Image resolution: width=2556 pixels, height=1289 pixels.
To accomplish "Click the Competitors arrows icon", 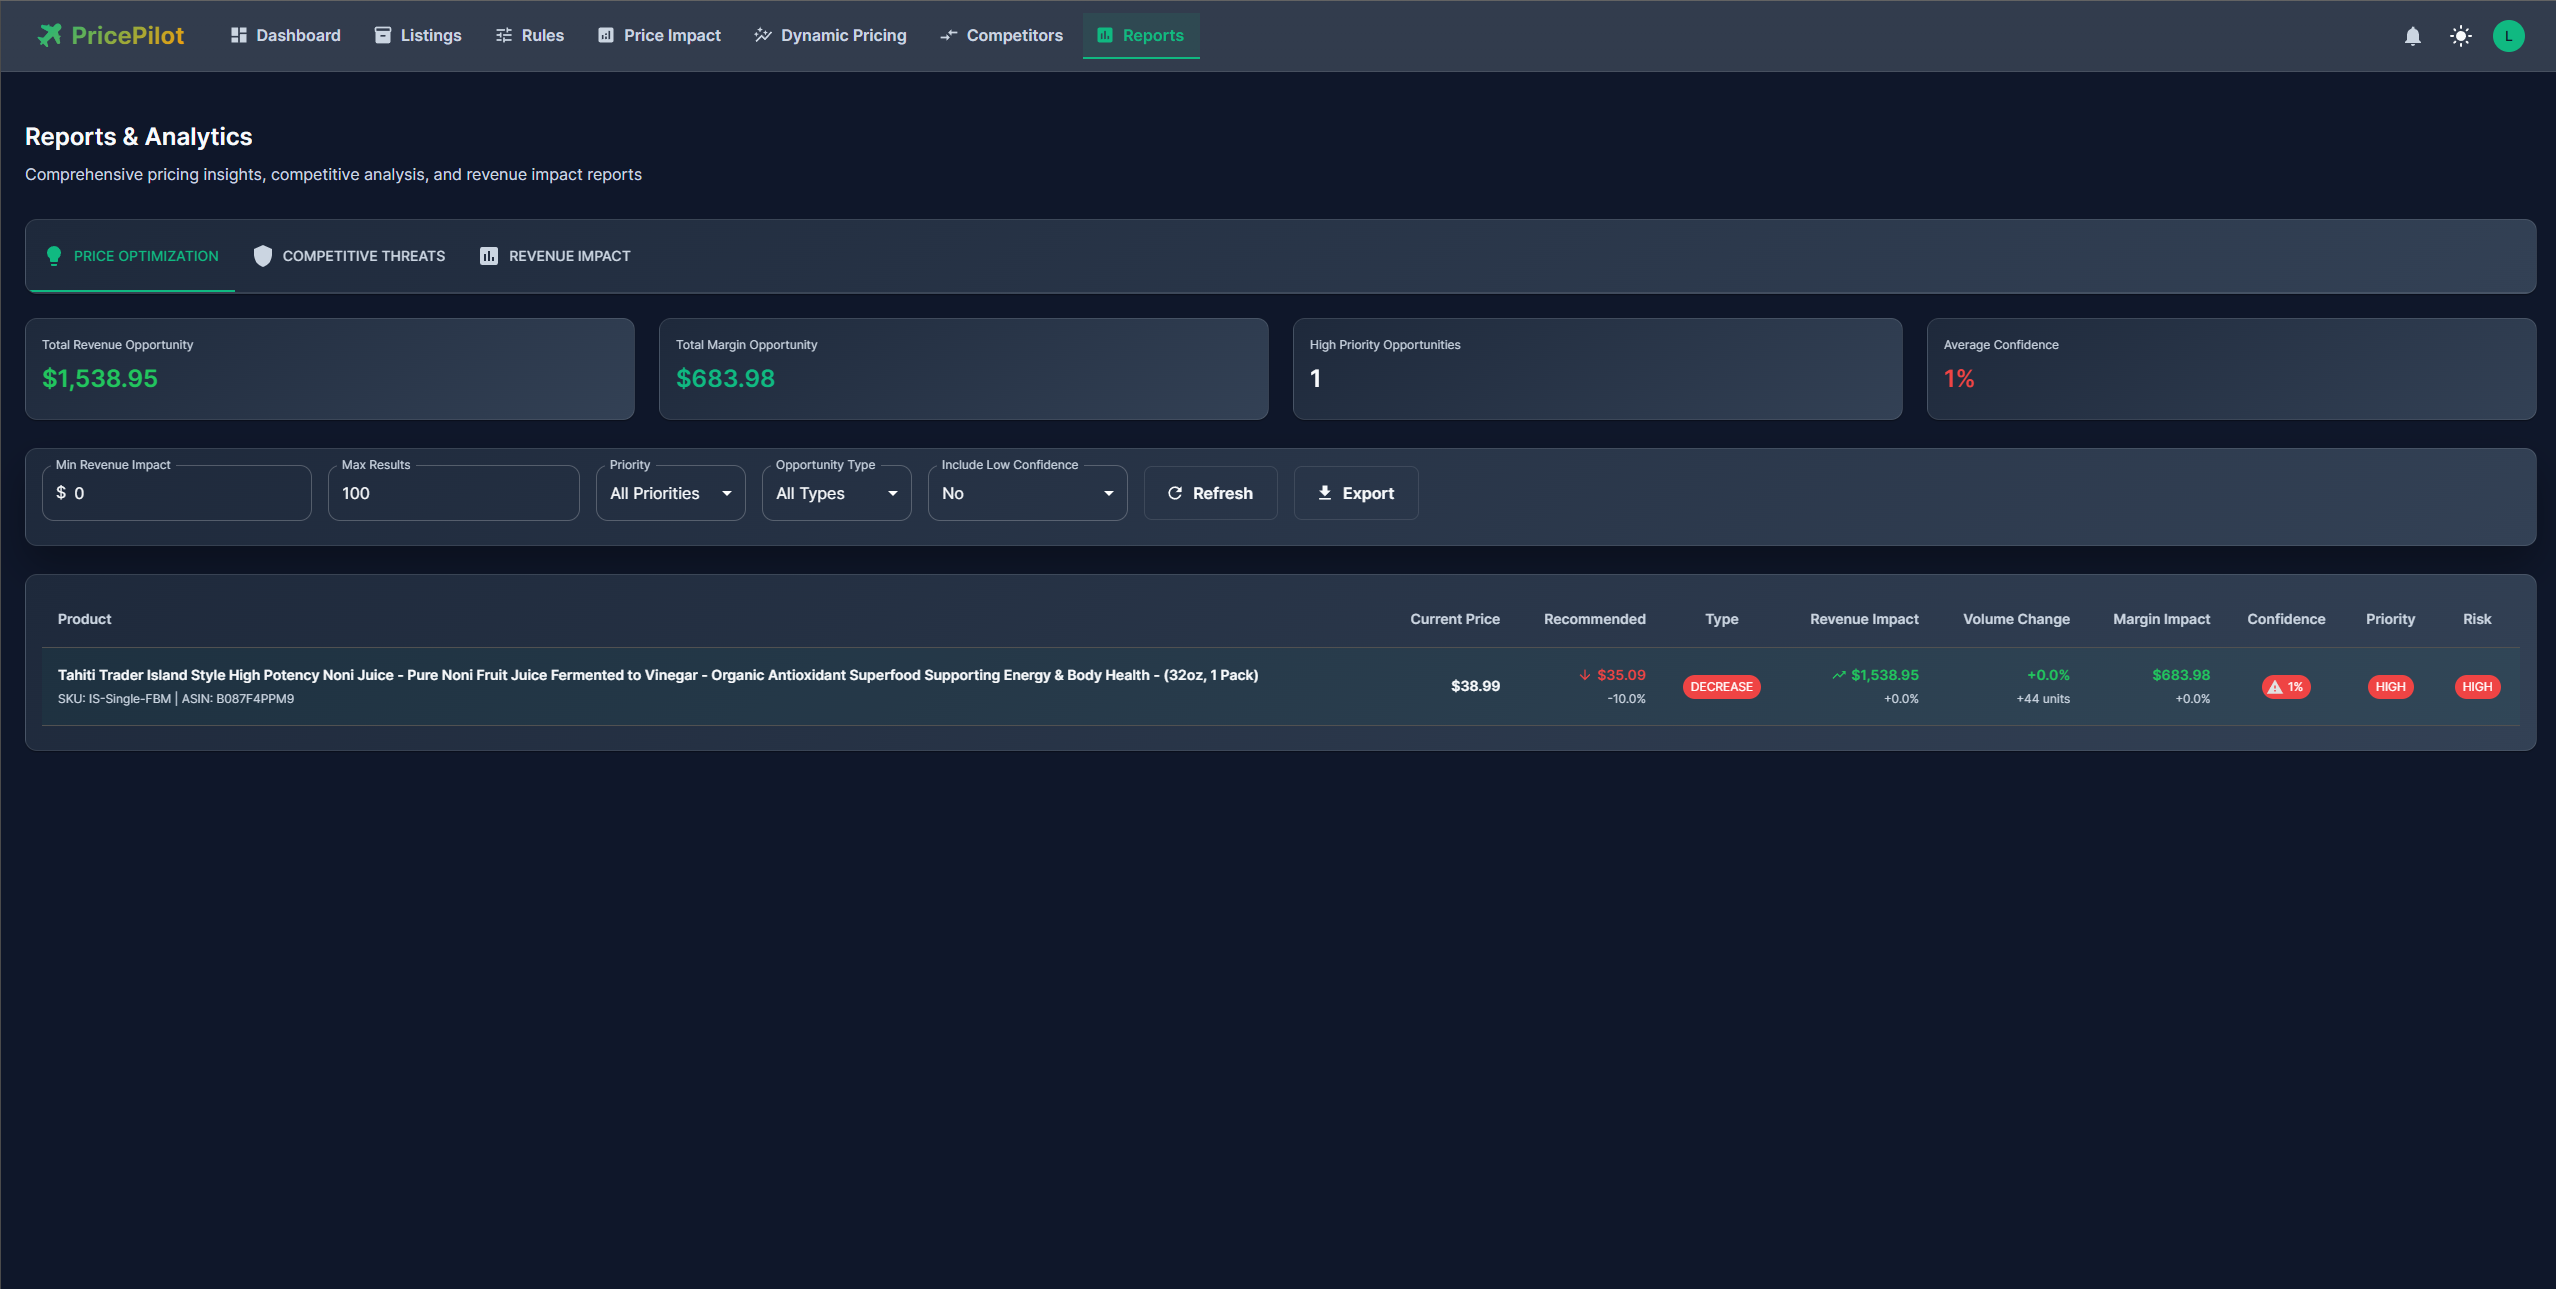I will (x=948, y=35).
